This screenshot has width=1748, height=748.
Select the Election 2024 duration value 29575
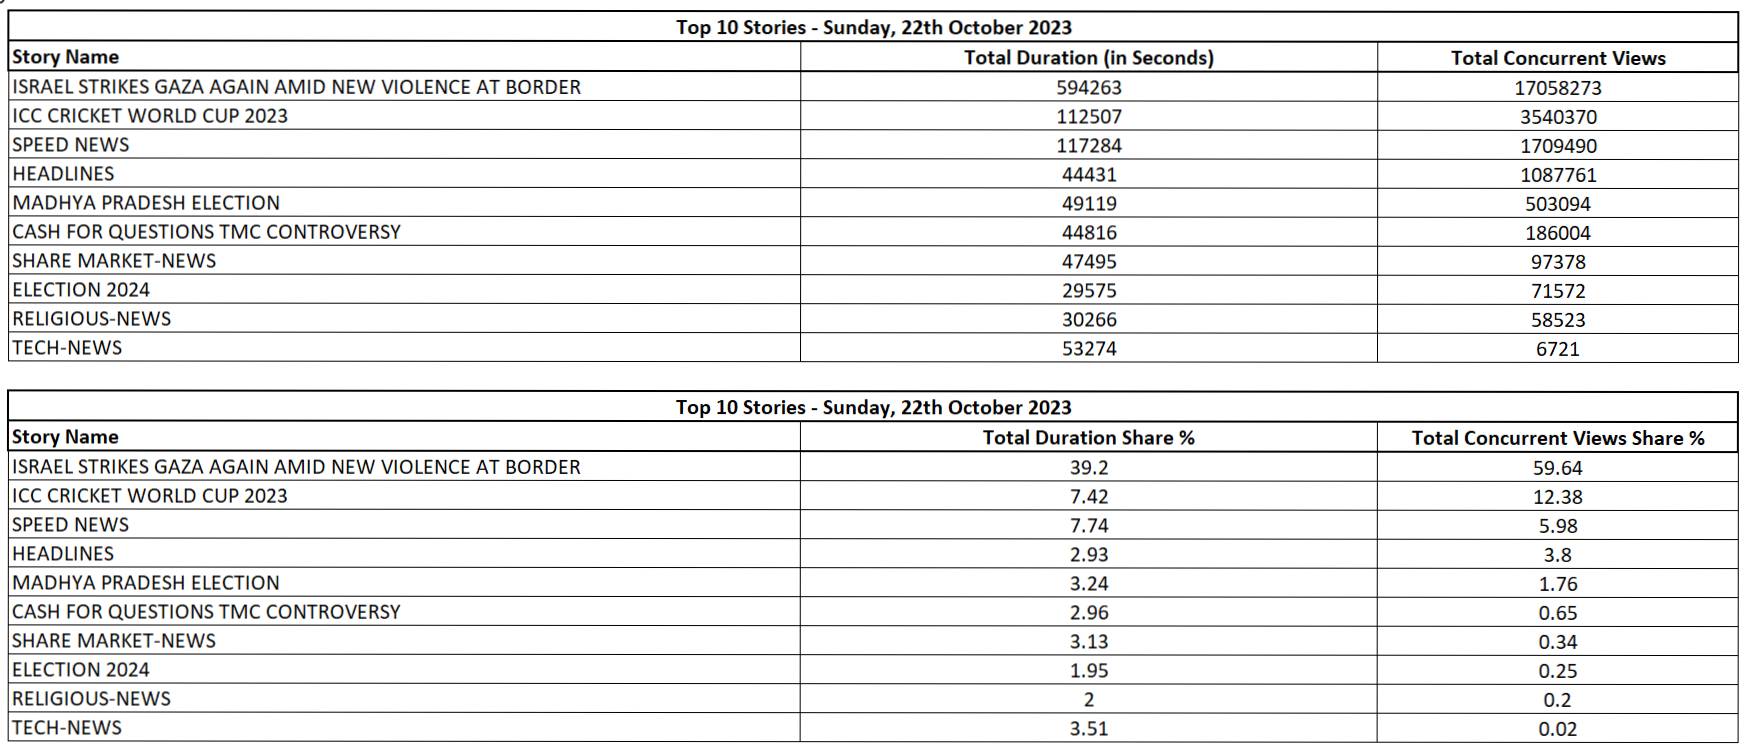[1088, 291]
